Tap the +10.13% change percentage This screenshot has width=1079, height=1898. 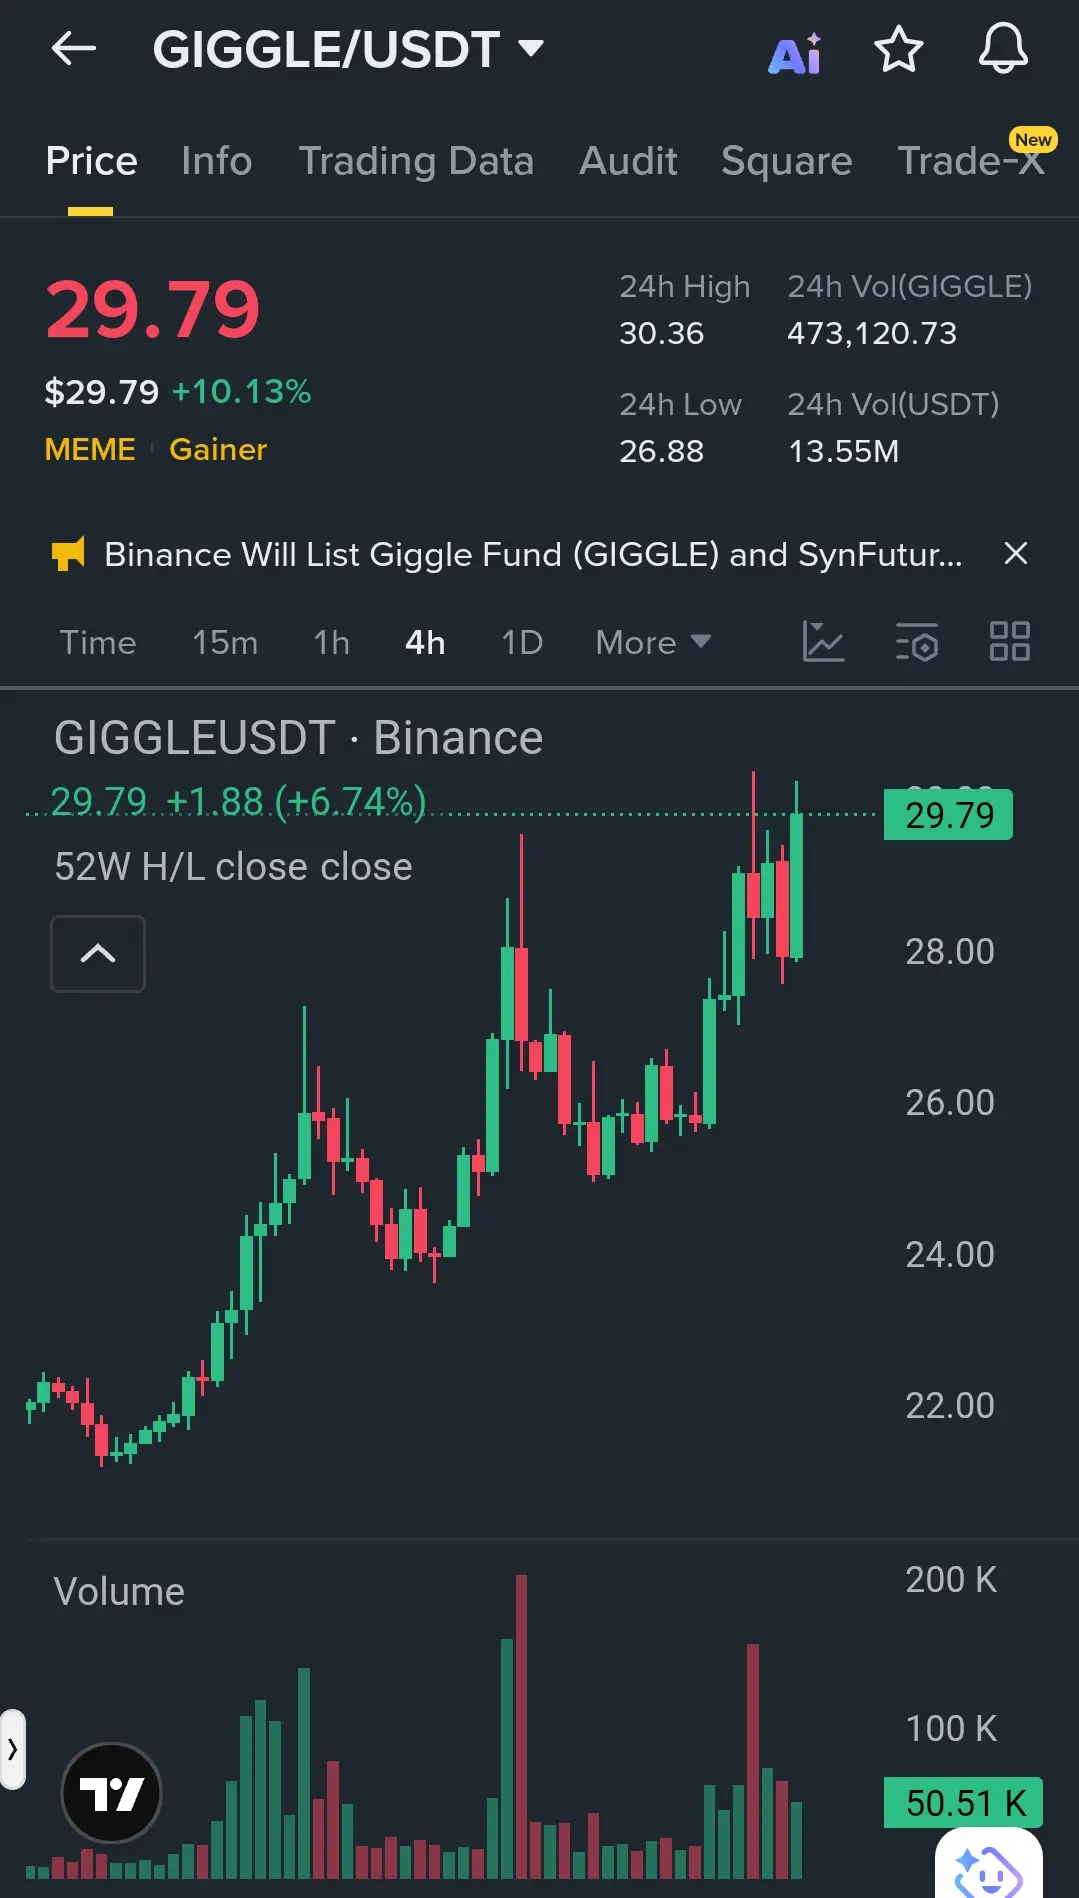241,391
